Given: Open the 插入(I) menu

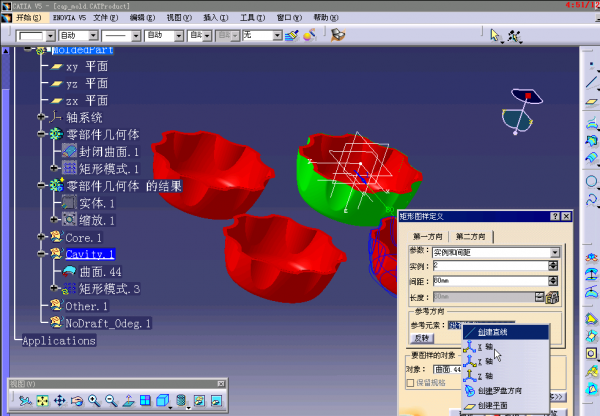Looking at the screenshot, I should 215,18.
